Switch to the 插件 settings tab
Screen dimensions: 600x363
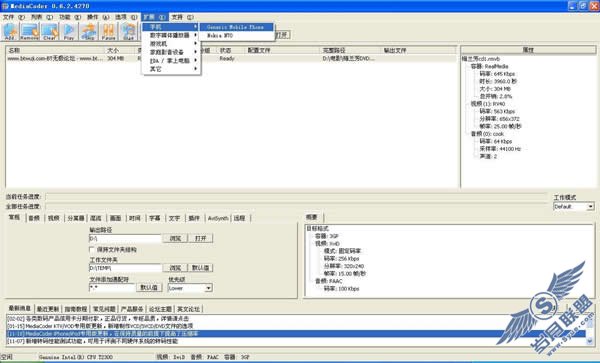pos(194,218)
